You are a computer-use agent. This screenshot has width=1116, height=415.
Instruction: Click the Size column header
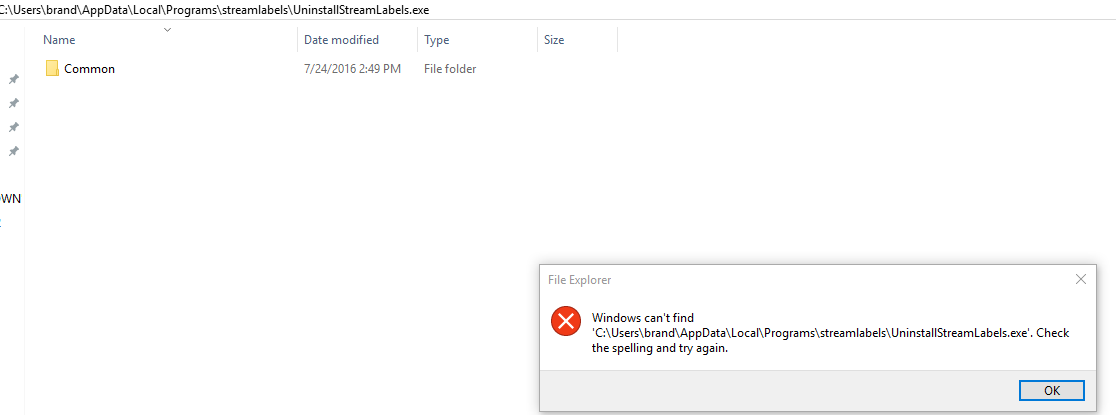(554, 40)
